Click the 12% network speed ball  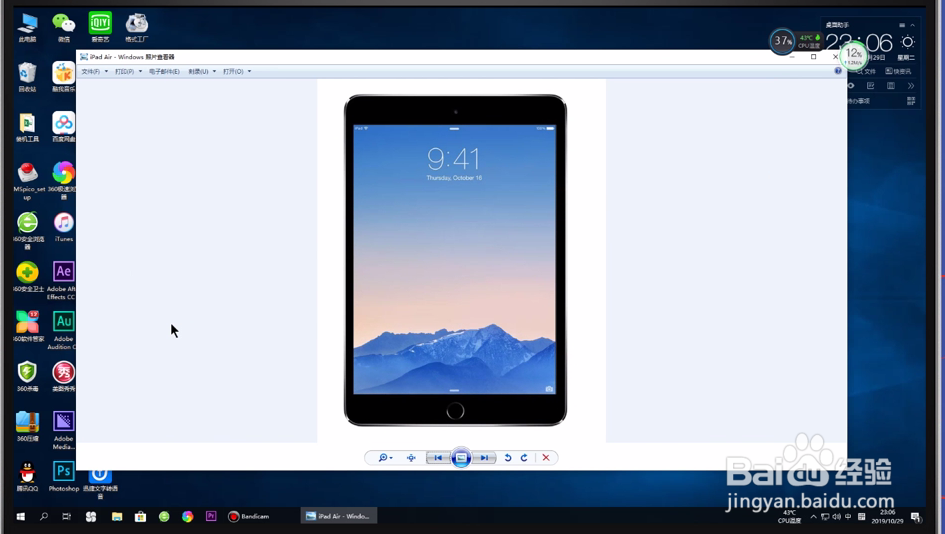(x=853, y=55)
